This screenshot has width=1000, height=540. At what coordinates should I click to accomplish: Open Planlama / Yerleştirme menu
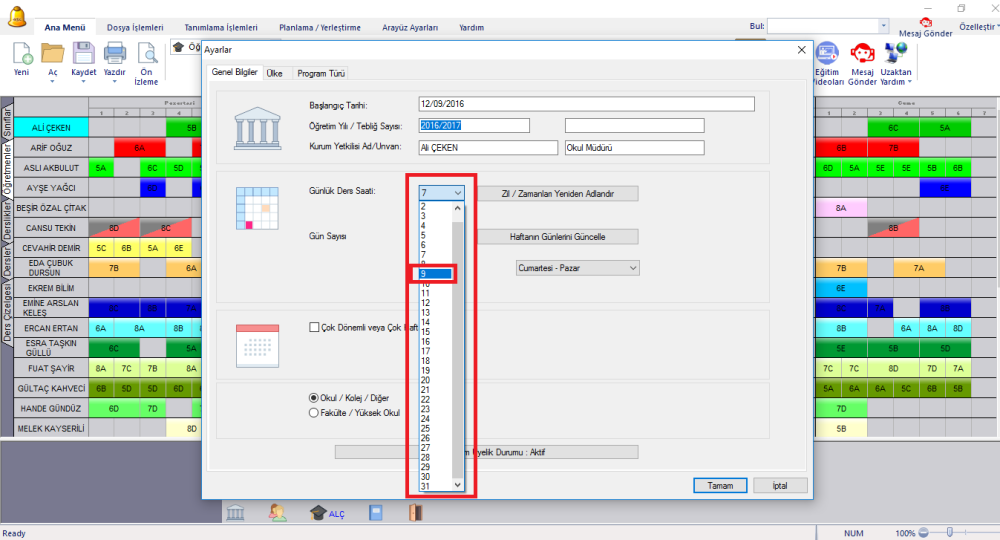320,27
